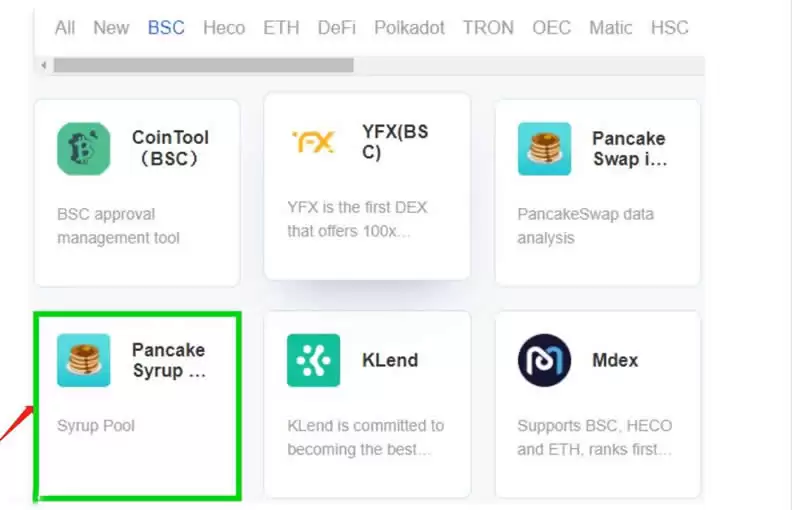Image resolution: width=800 pixels, height=510 pixels.
Task: Click the Syrup Pool description text
Action: click(96, 426)
